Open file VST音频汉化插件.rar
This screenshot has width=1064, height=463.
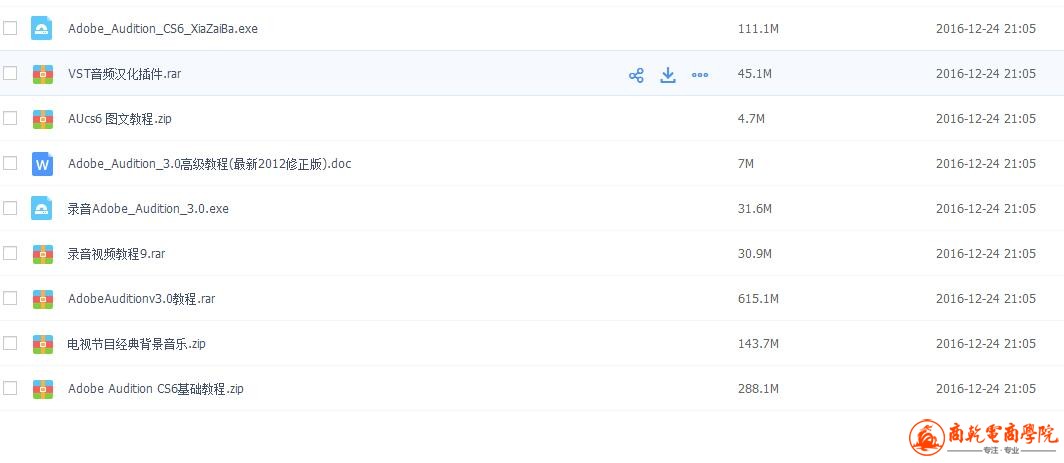[124, 73]
